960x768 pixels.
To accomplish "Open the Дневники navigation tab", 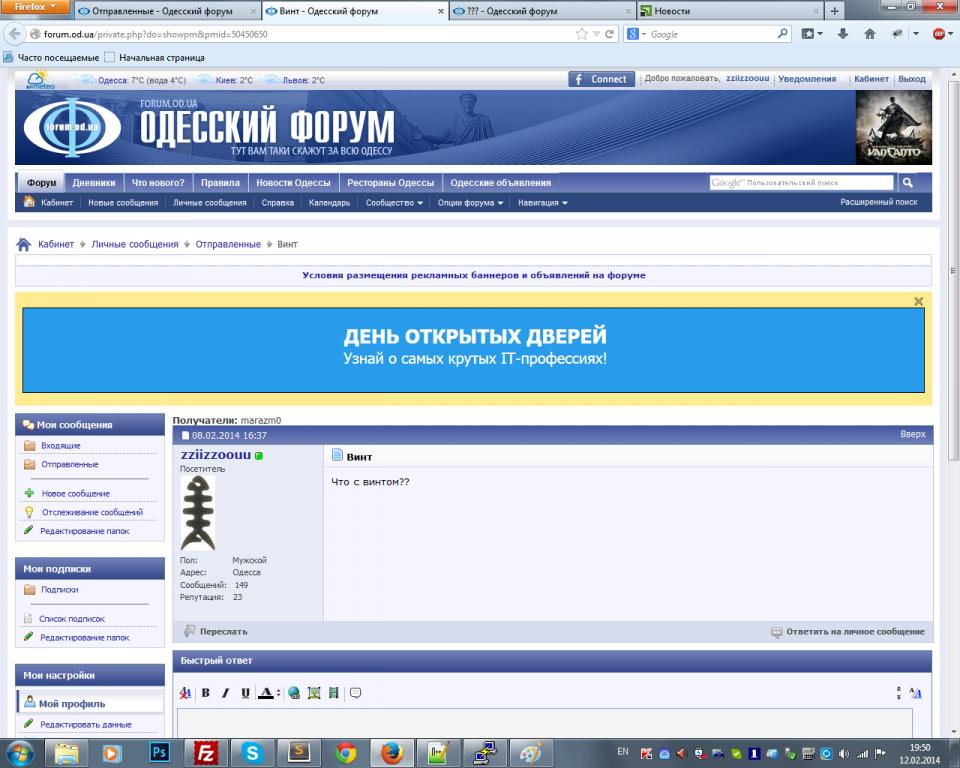I will coord(94,183).
